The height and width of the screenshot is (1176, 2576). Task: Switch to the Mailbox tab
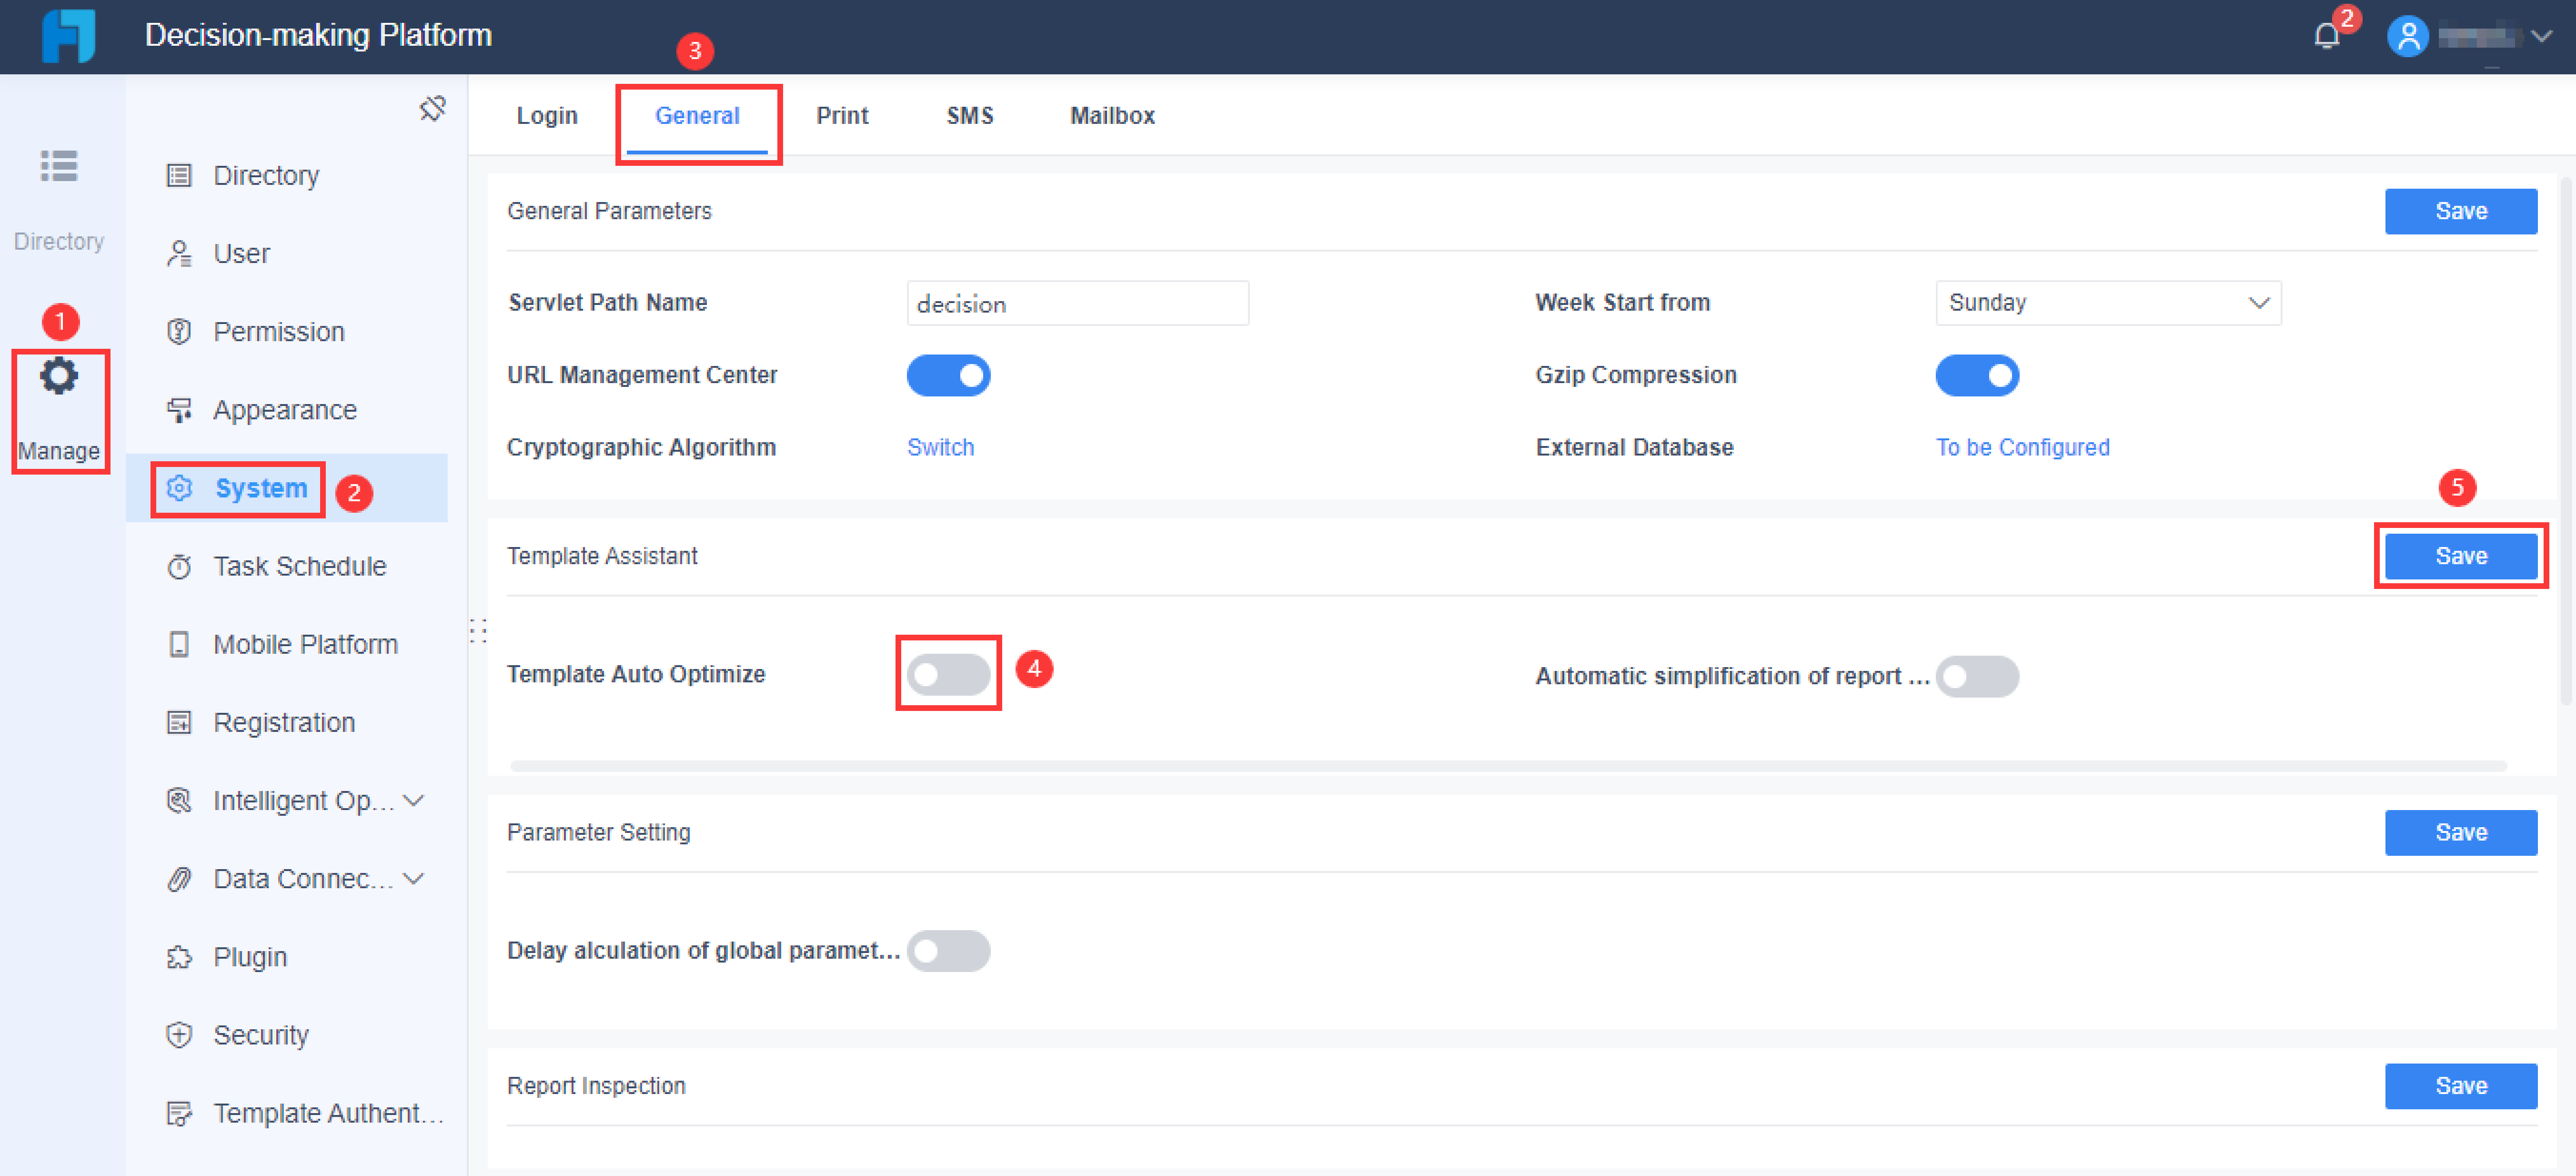tap(1111, 115)
